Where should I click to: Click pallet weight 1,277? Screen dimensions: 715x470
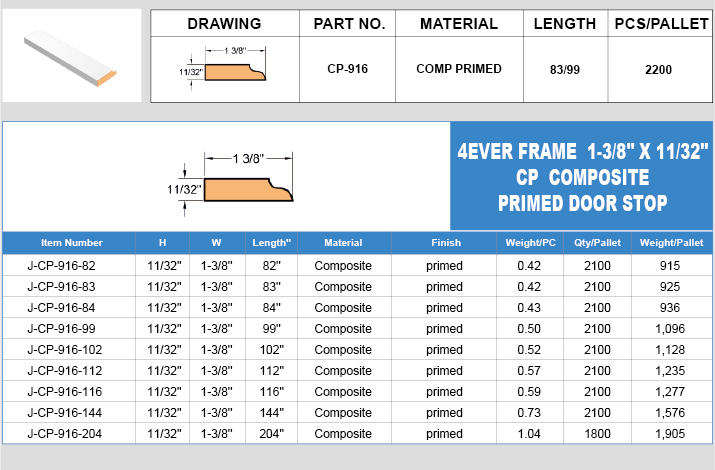670,392
